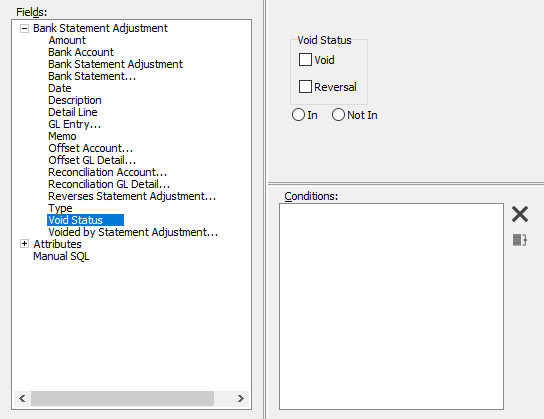The width and height of the screenshot is (544, 419).
Task: Select the Type field
Action: point(60,208)
